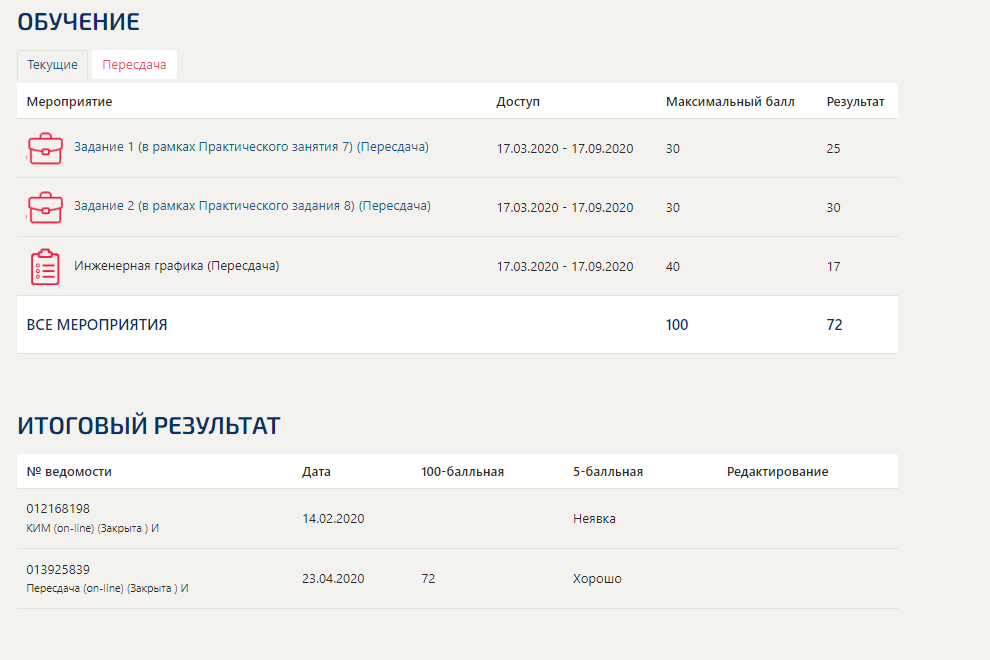Click statement number 012168198

pos(58,508)
